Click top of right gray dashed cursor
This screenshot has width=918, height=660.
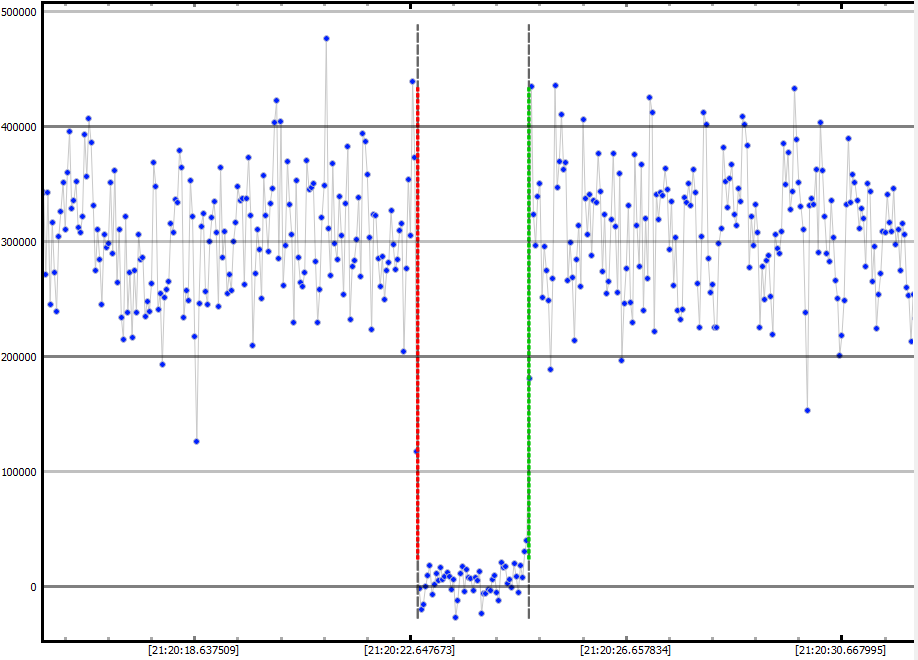(x=529, y=28)
